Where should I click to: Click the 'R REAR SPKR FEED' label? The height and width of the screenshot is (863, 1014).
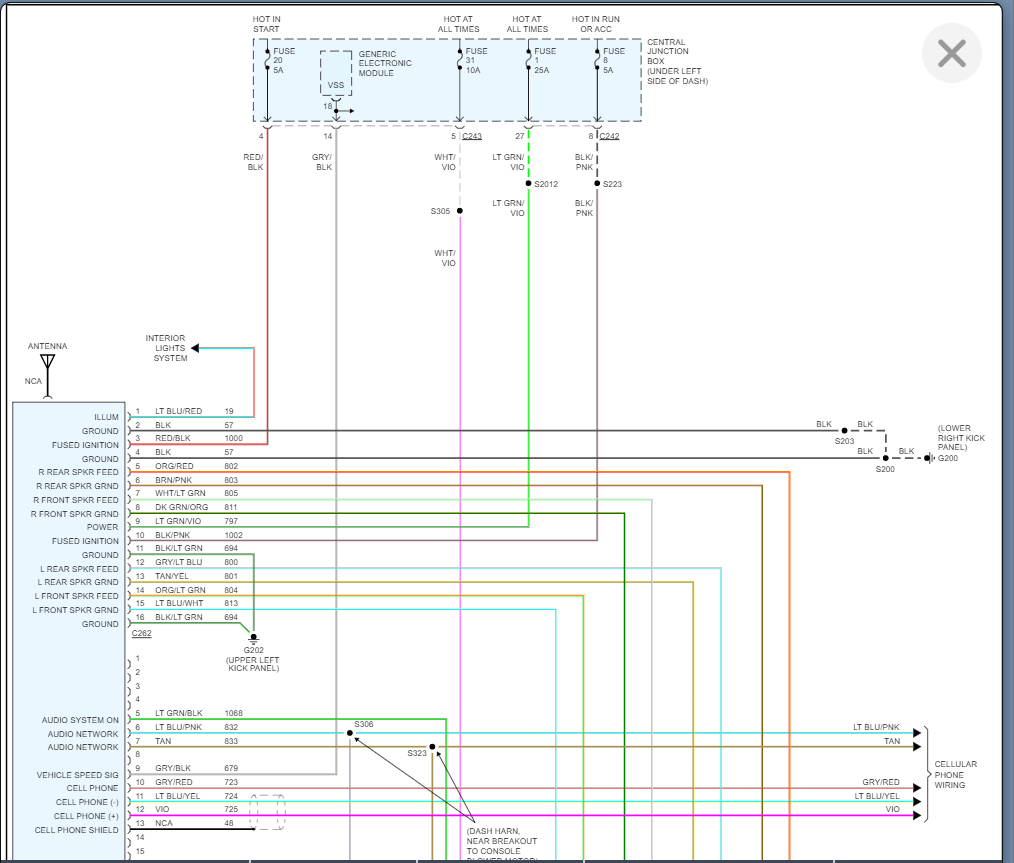coord(78,472)
